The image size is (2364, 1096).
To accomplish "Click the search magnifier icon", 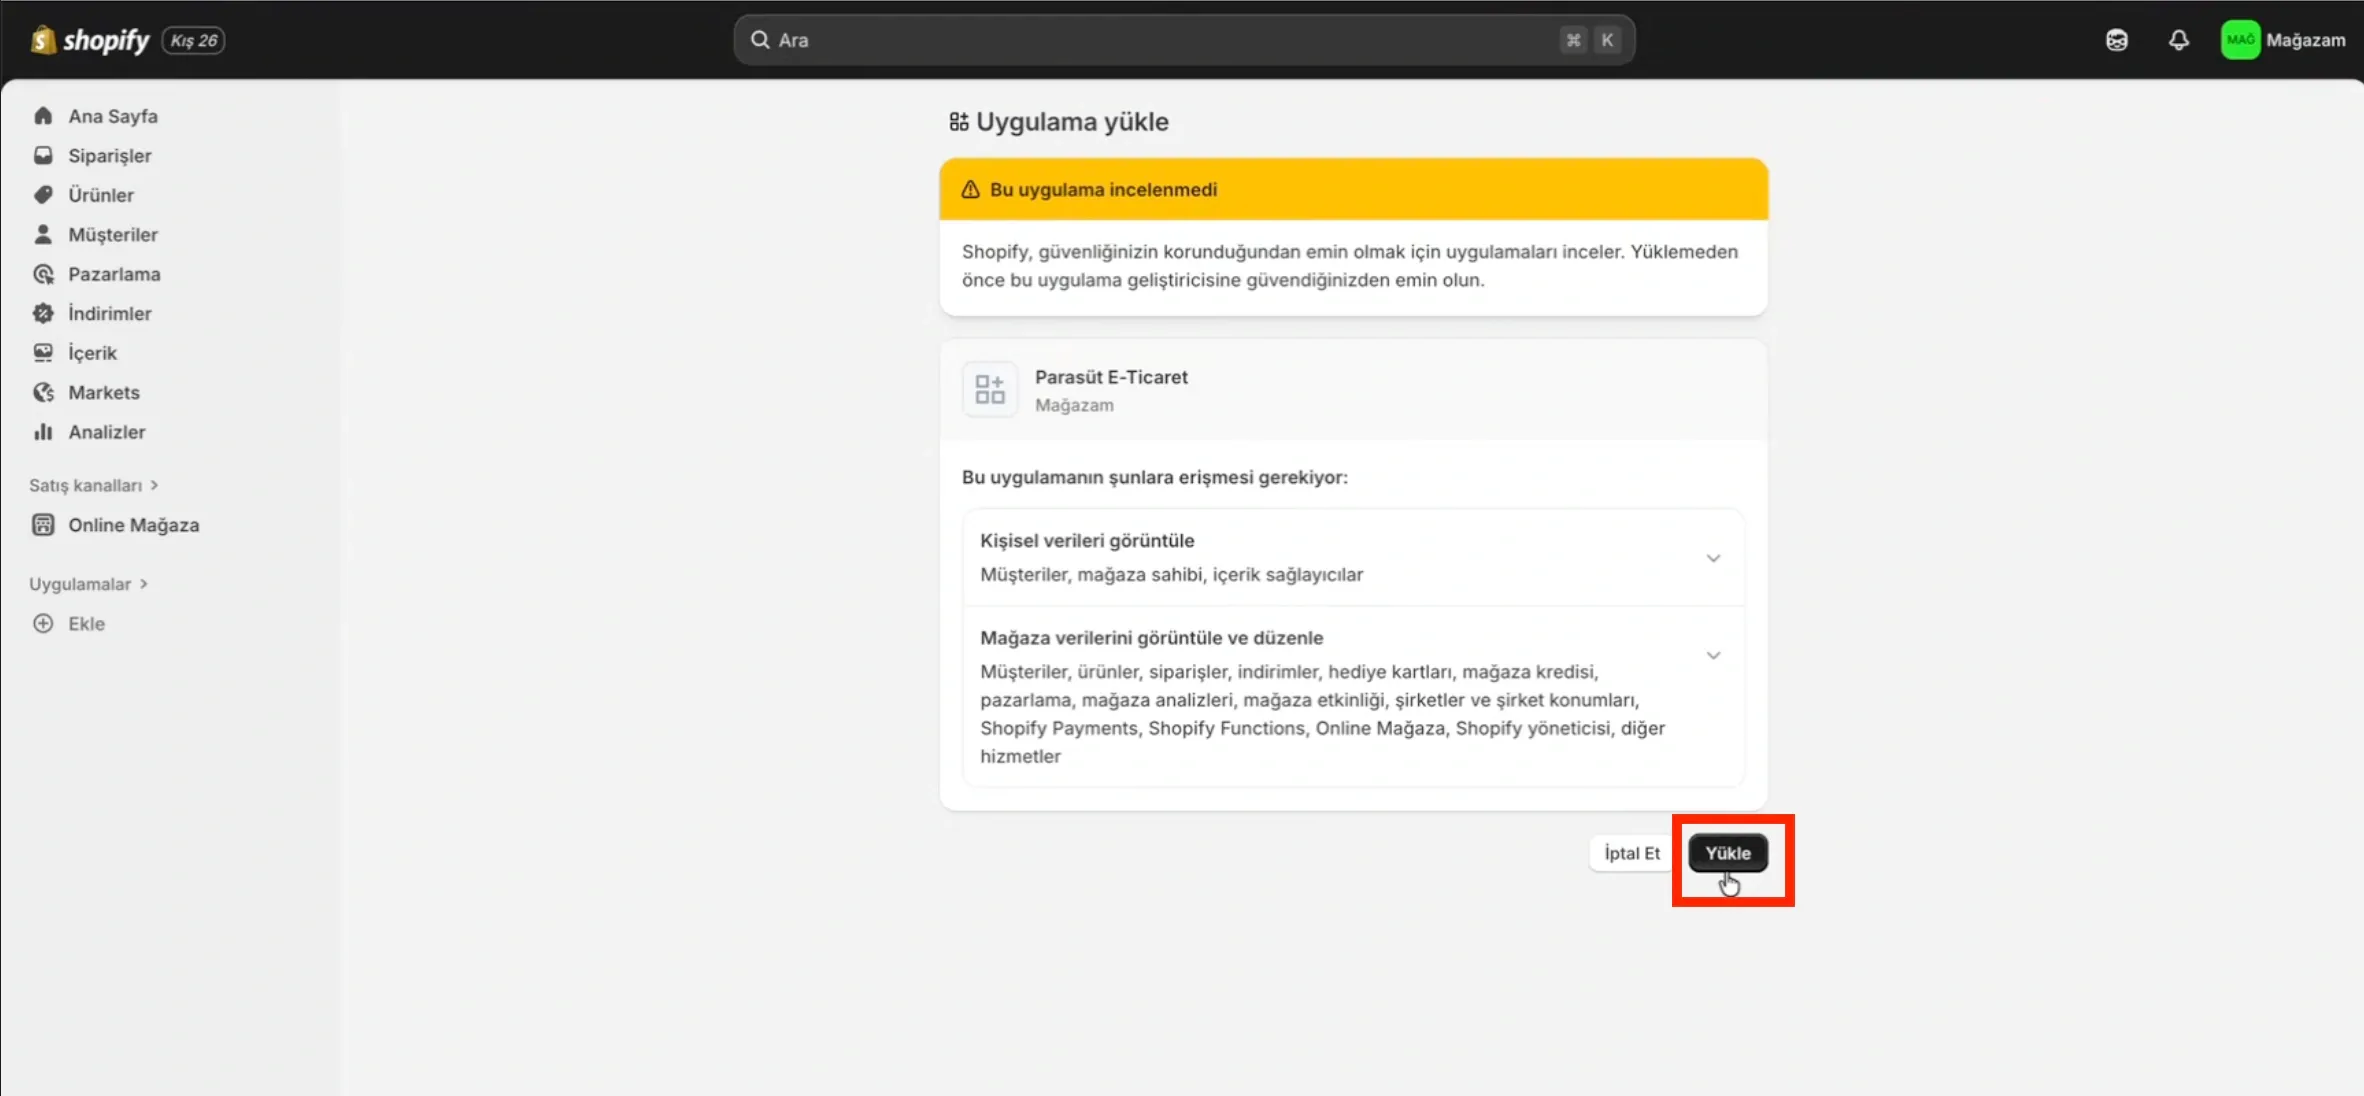I will [760, 40].
